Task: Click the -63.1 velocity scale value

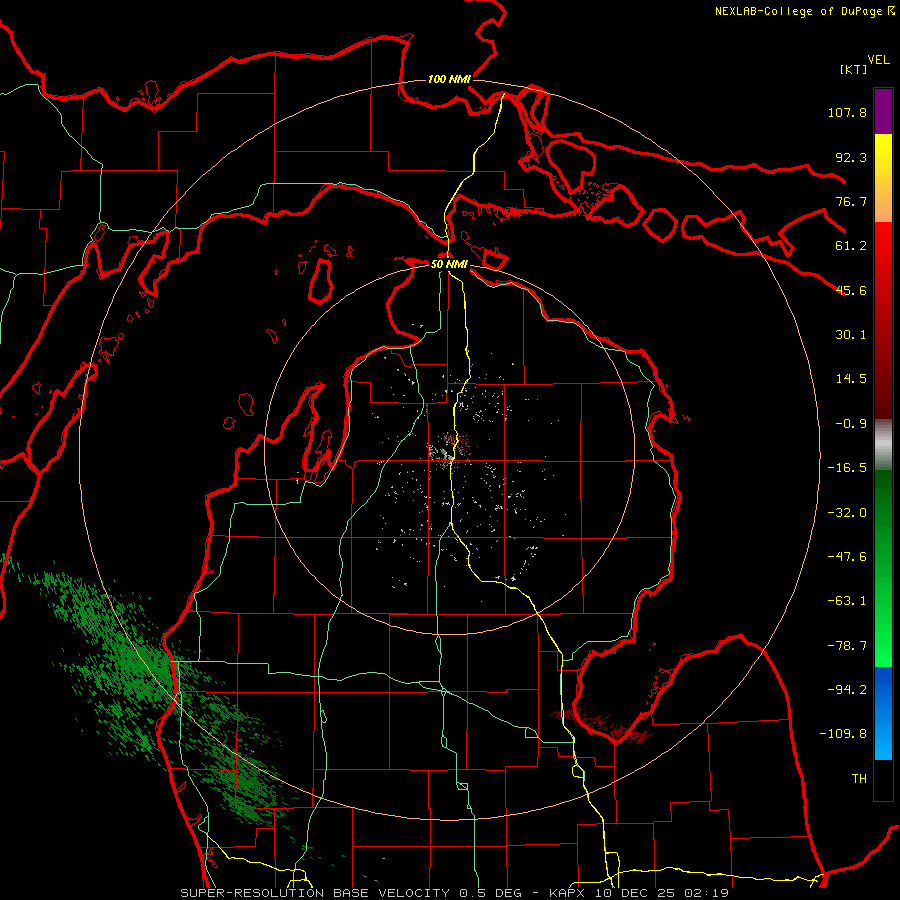Action: point(847,601)
